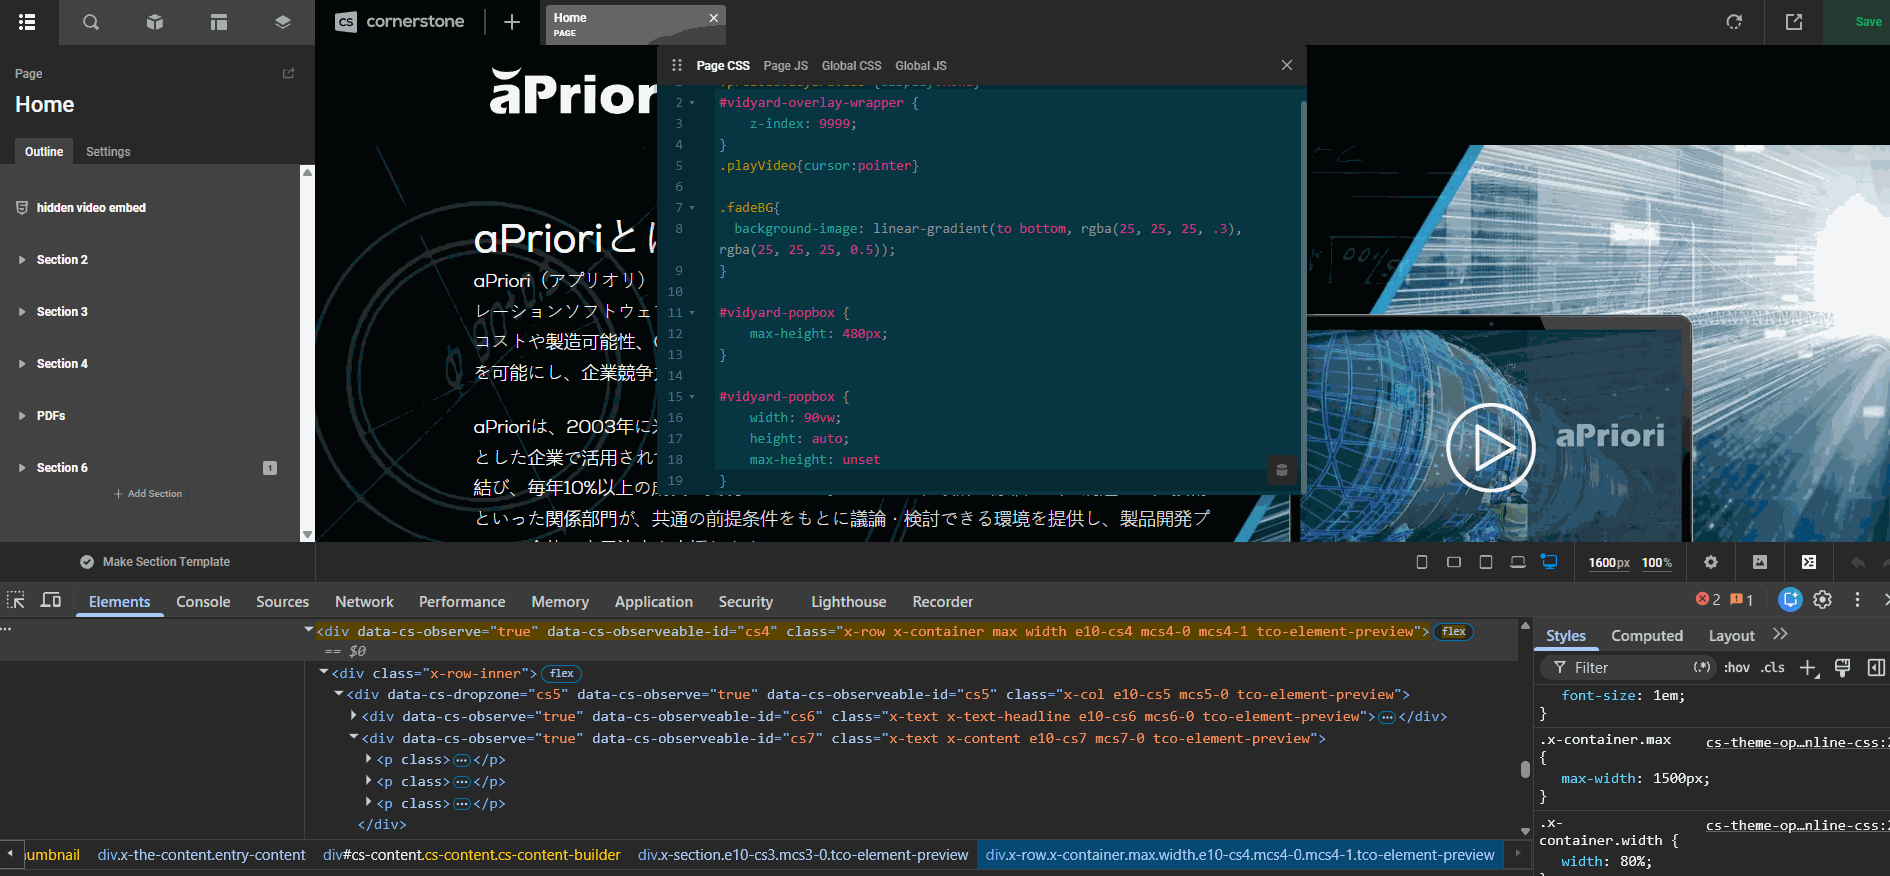The height and width of the screenshot is (876, 1890).
Task: Open the Cornerstone main menu list icon
Action: point(27,22)
